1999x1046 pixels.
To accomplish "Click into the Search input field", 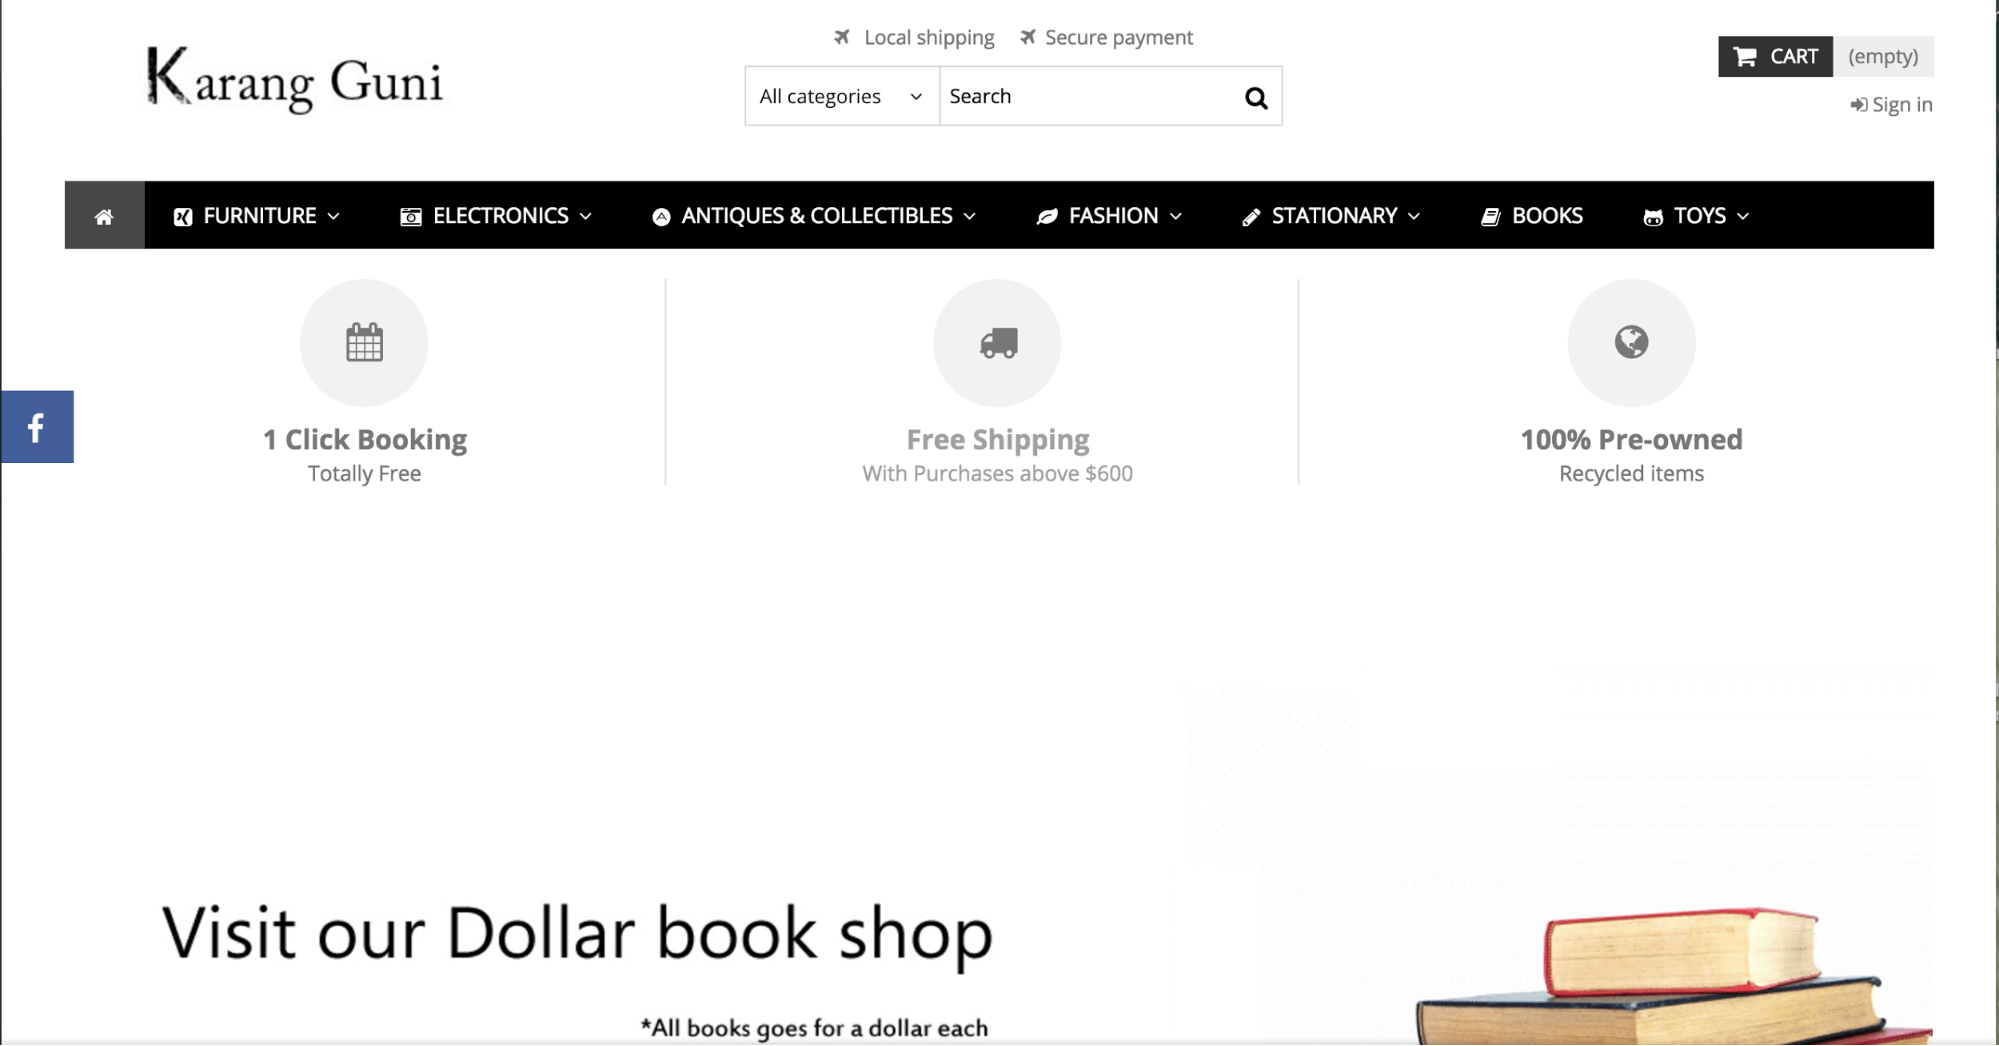I will pyautogui.click(x=1090, y=96).
